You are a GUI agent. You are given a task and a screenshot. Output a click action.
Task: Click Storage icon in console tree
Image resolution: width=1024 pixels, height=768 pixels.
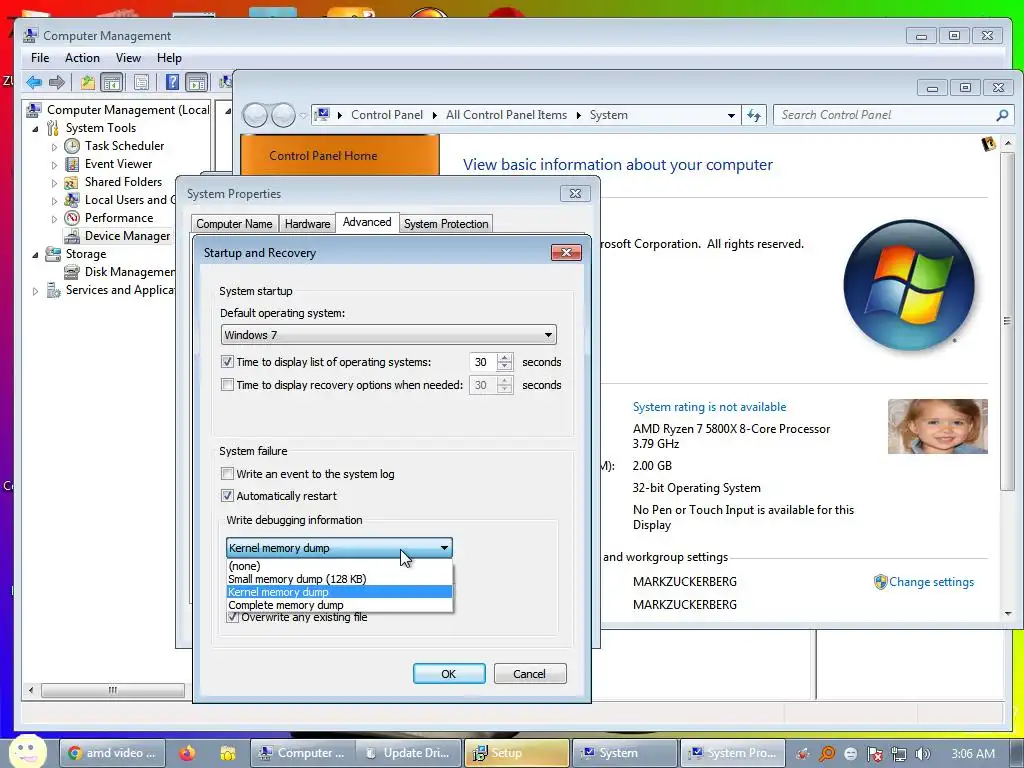point(53,254)
